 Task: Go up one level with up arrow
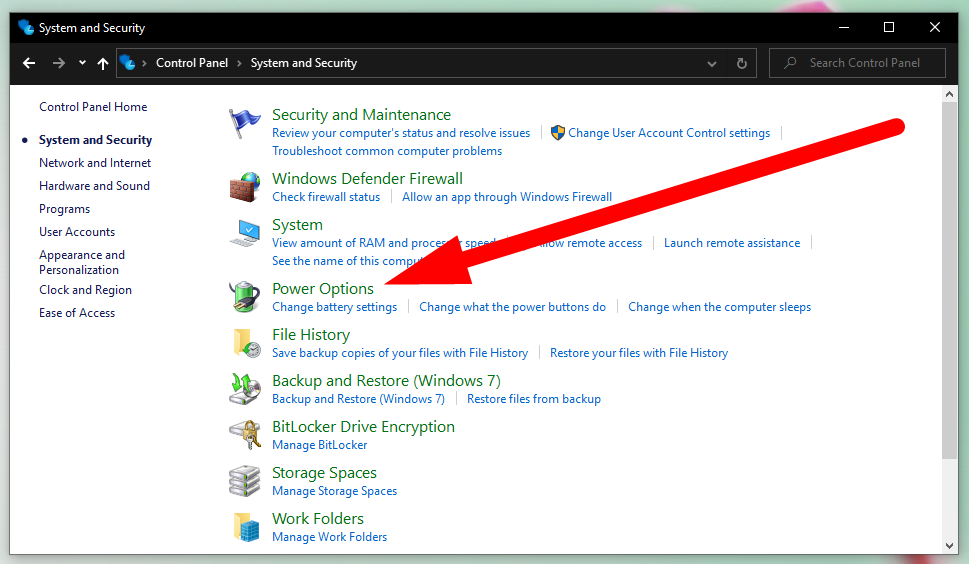(x=103, y=63)
